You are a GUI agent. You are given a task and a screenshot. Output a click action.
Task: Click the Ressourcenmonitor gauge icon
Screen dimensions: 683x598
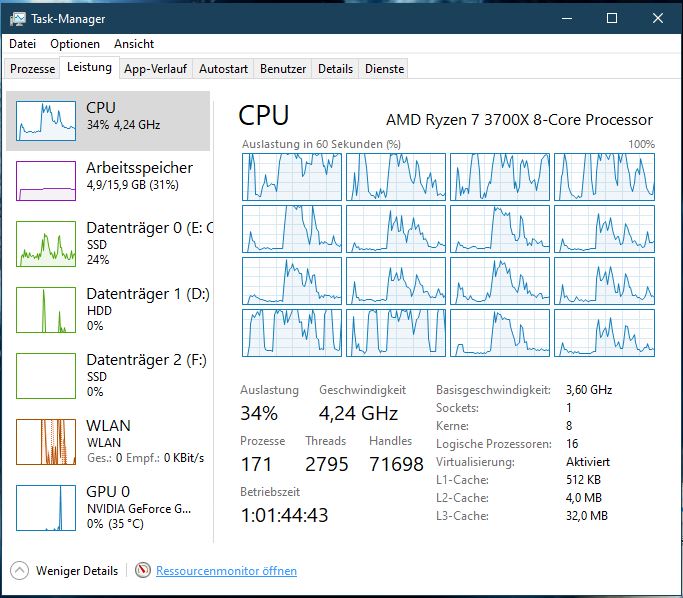[x=142, y=570]
